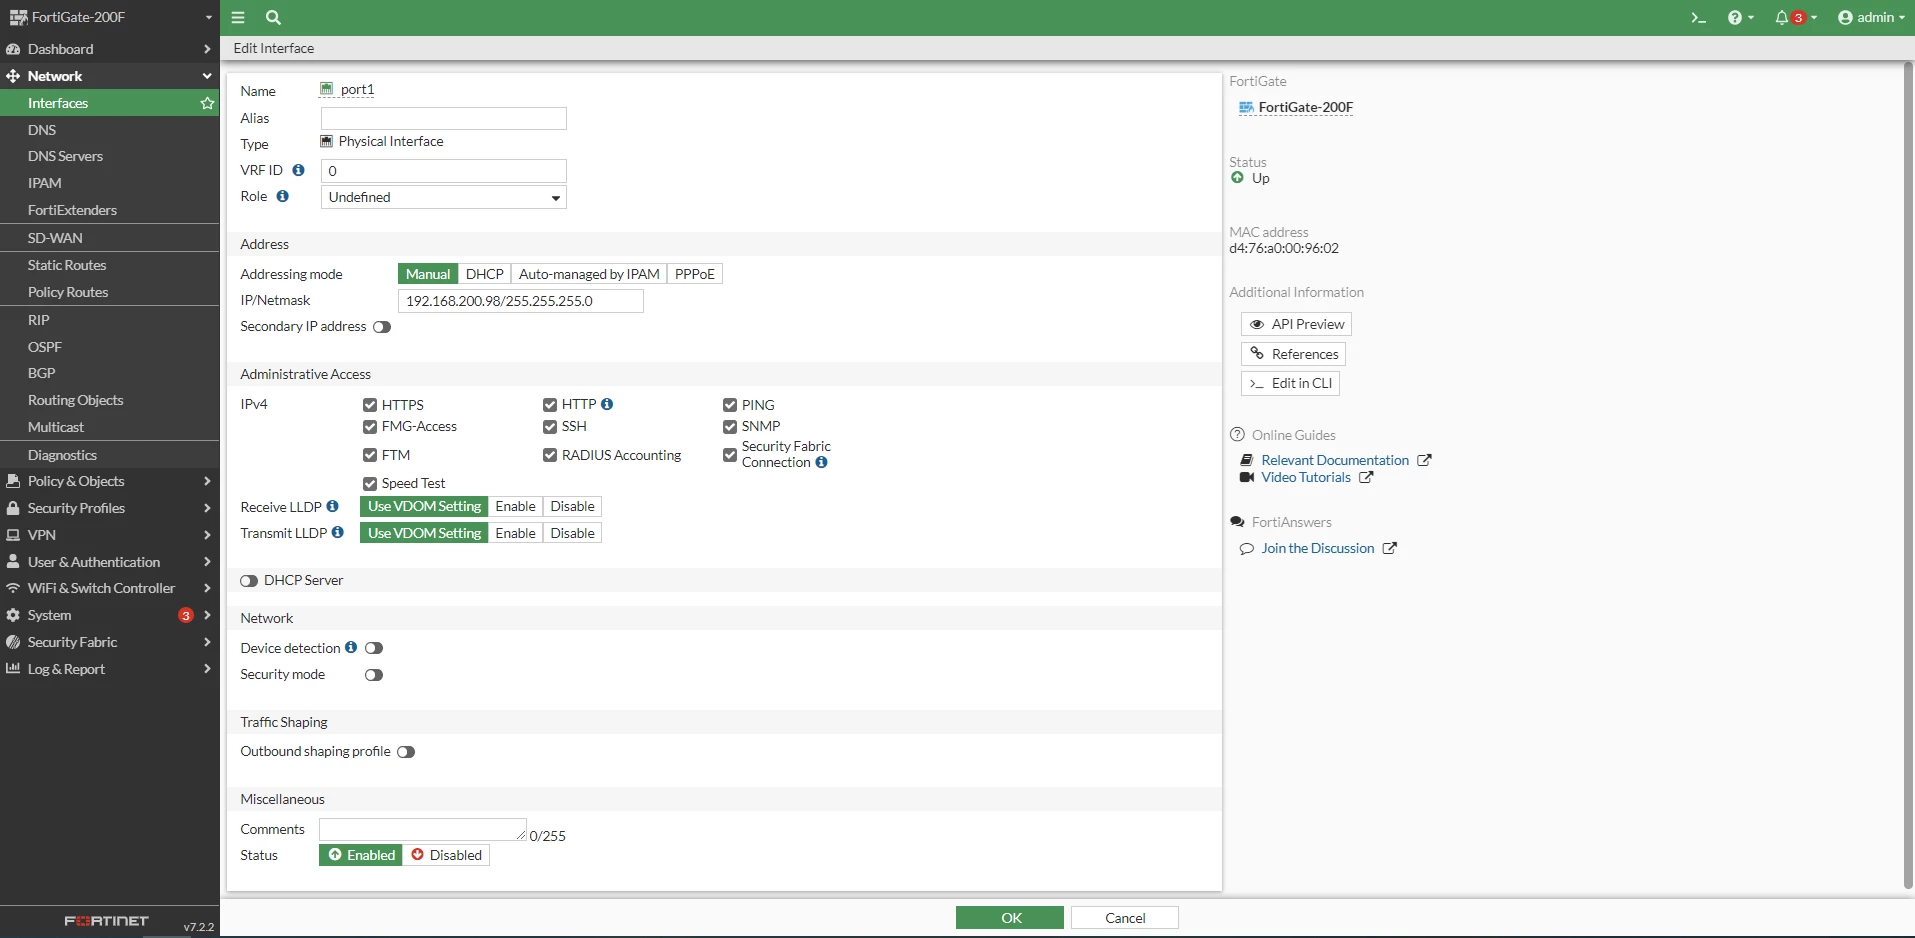This screenshot has width=1915, height=938.
Task: Click the OK button
Action: point(1010,918)
